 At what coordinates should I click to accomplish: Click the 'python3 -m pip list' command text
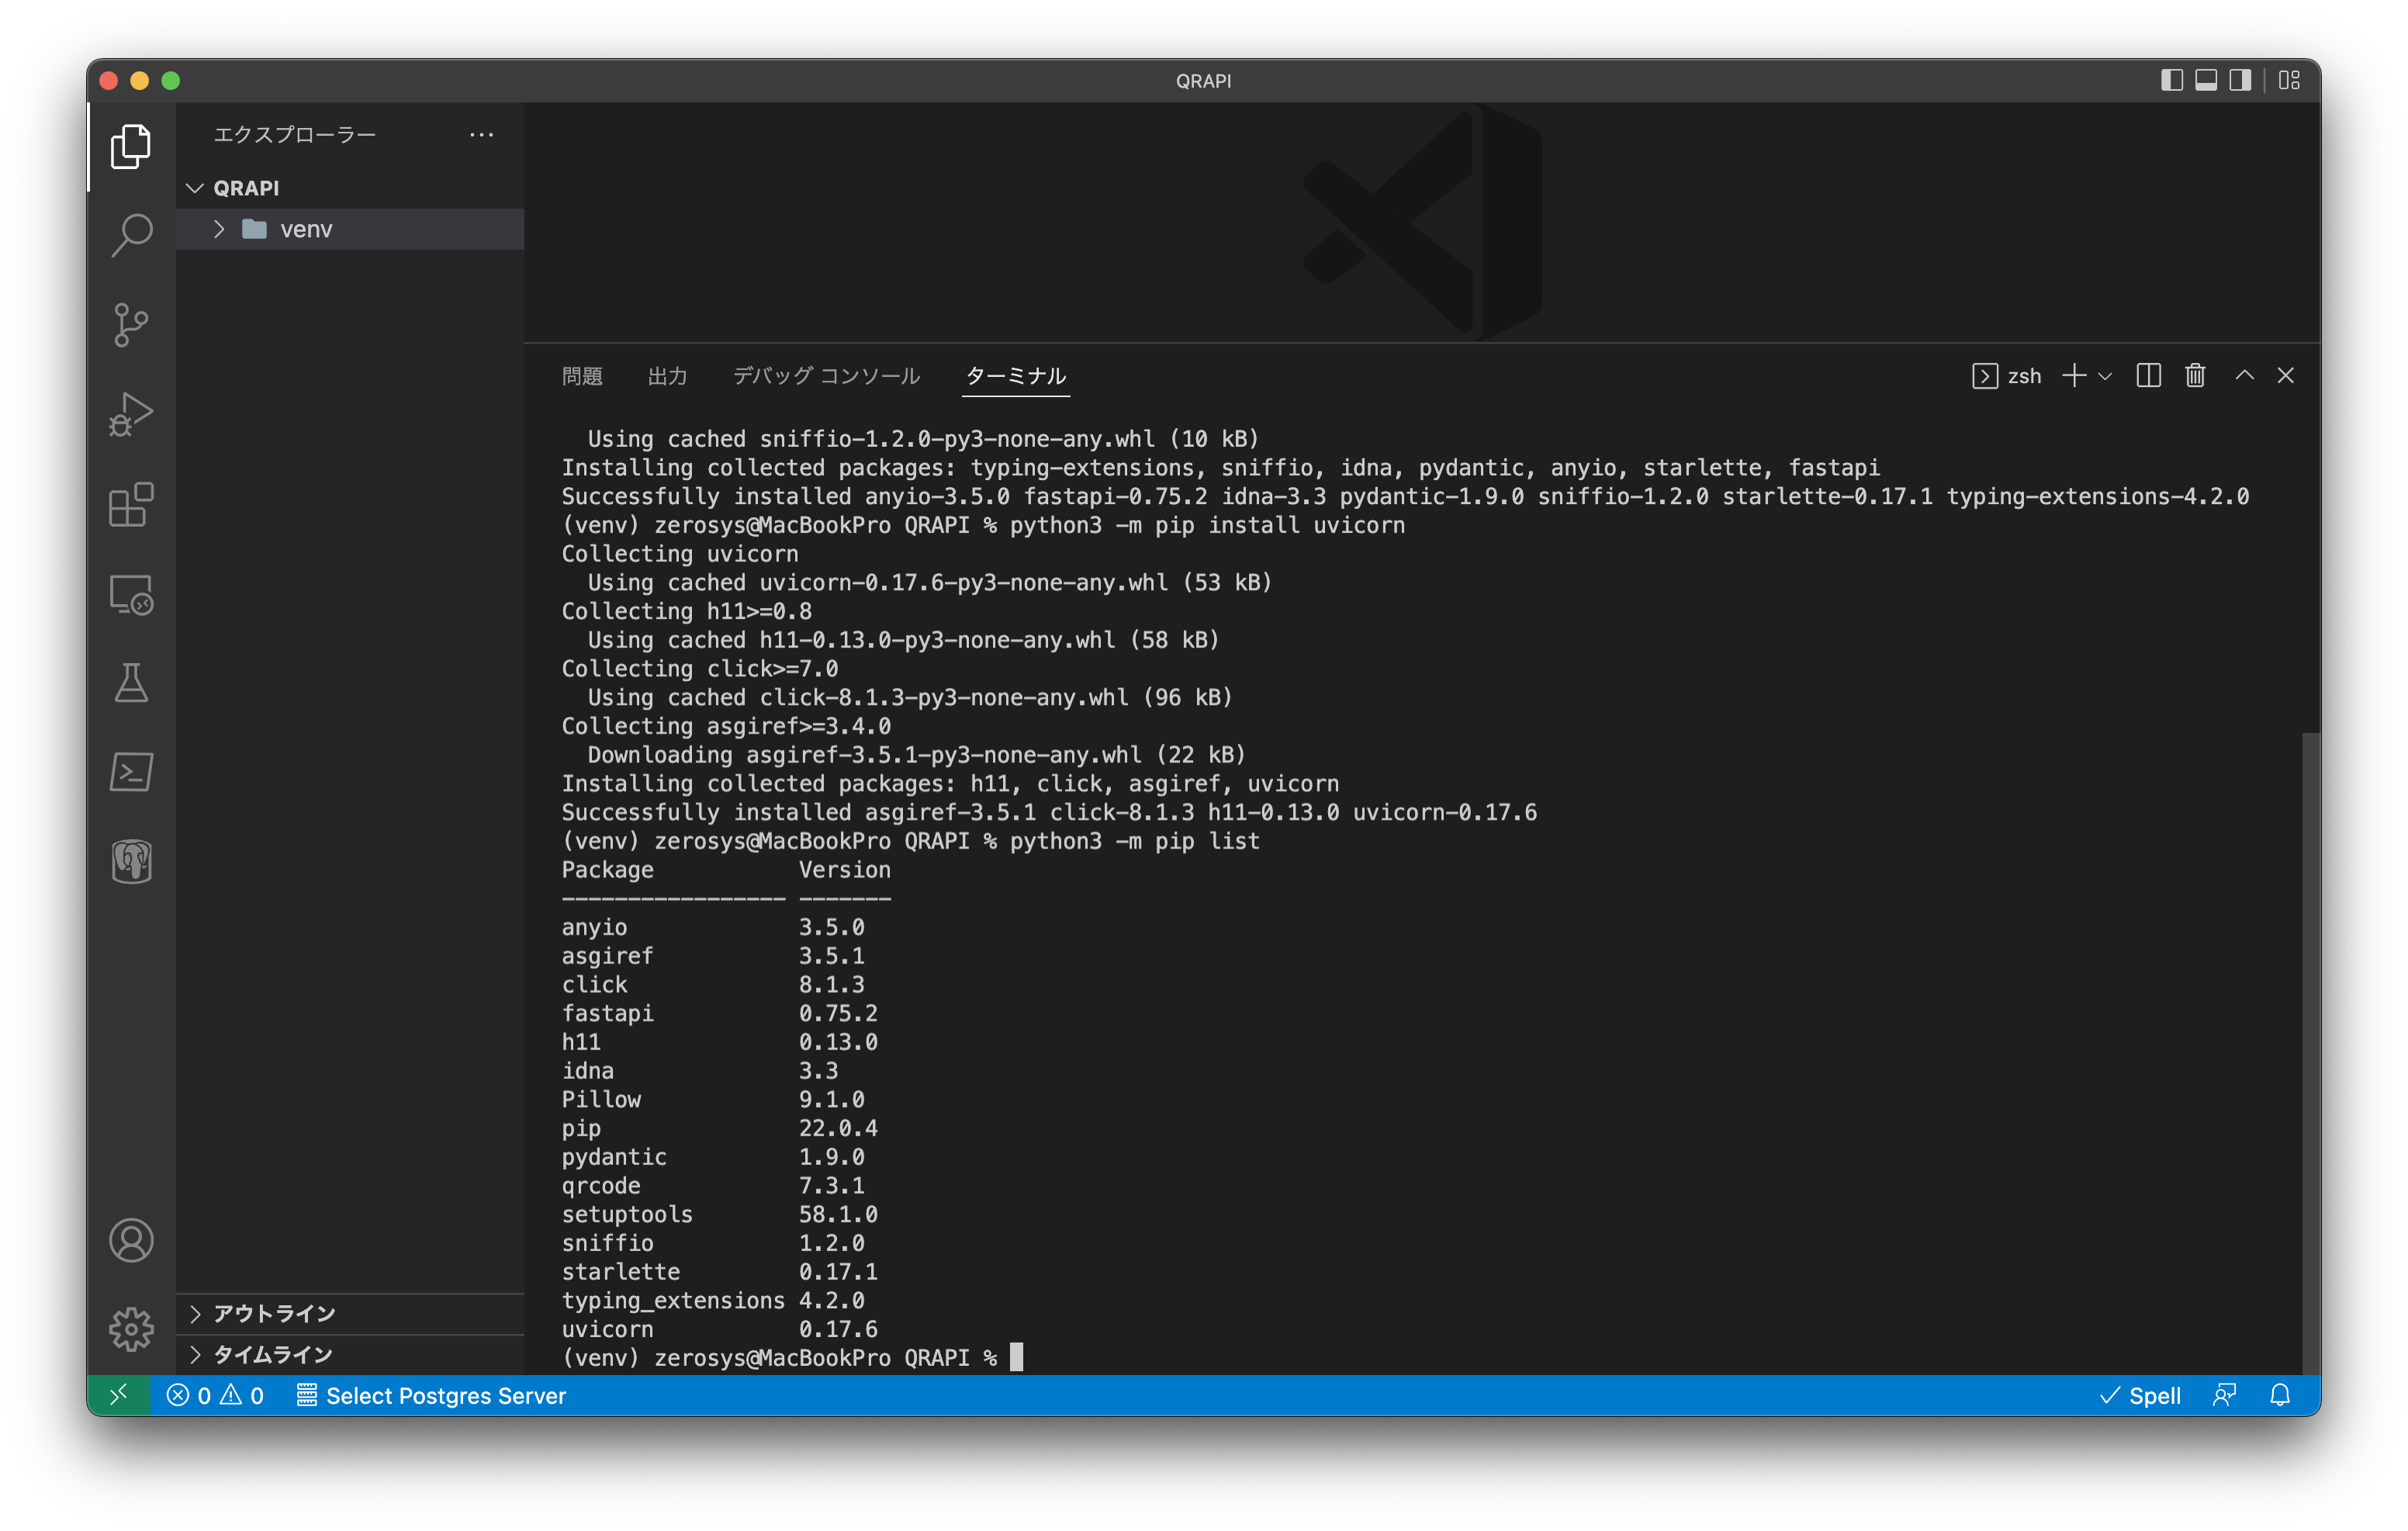(x=1135, y=841)
